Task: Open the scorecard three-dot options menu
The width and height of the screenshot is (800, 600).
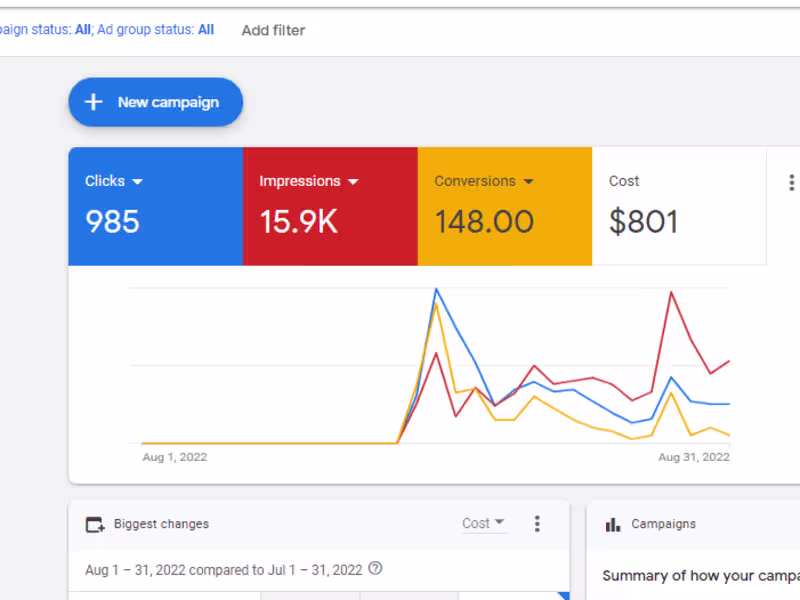Action: click(x=791, y=183)
